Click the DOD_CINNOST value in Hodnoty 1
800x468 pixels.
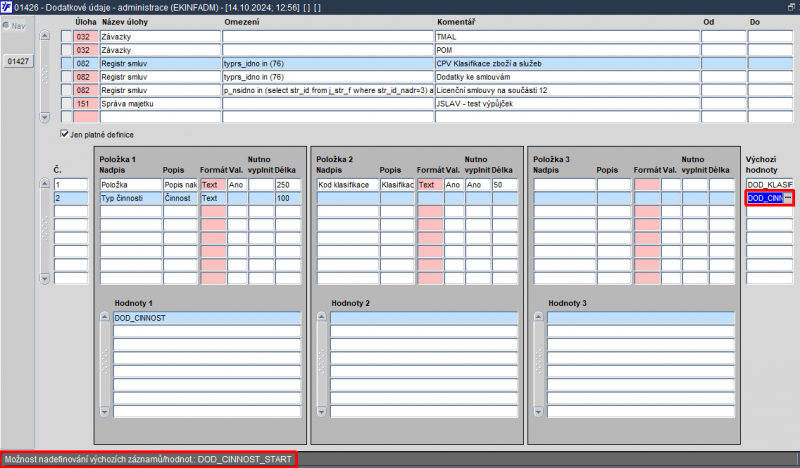(x=206, y=318)
